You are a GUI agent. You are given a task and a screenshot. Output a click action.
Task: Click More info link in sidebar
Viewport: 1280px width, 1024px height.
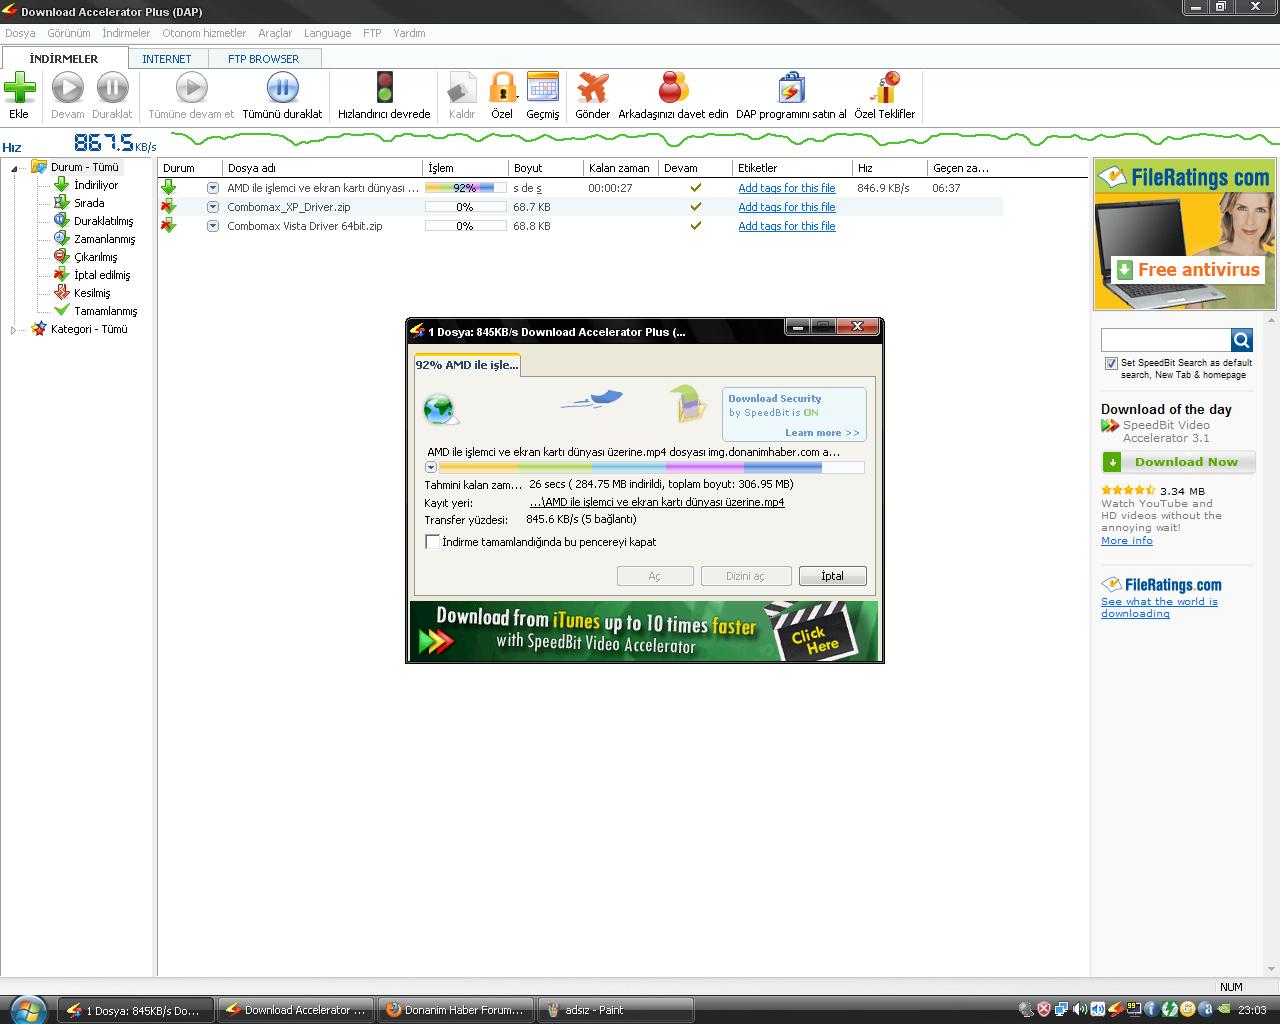tap(1127, 540)
